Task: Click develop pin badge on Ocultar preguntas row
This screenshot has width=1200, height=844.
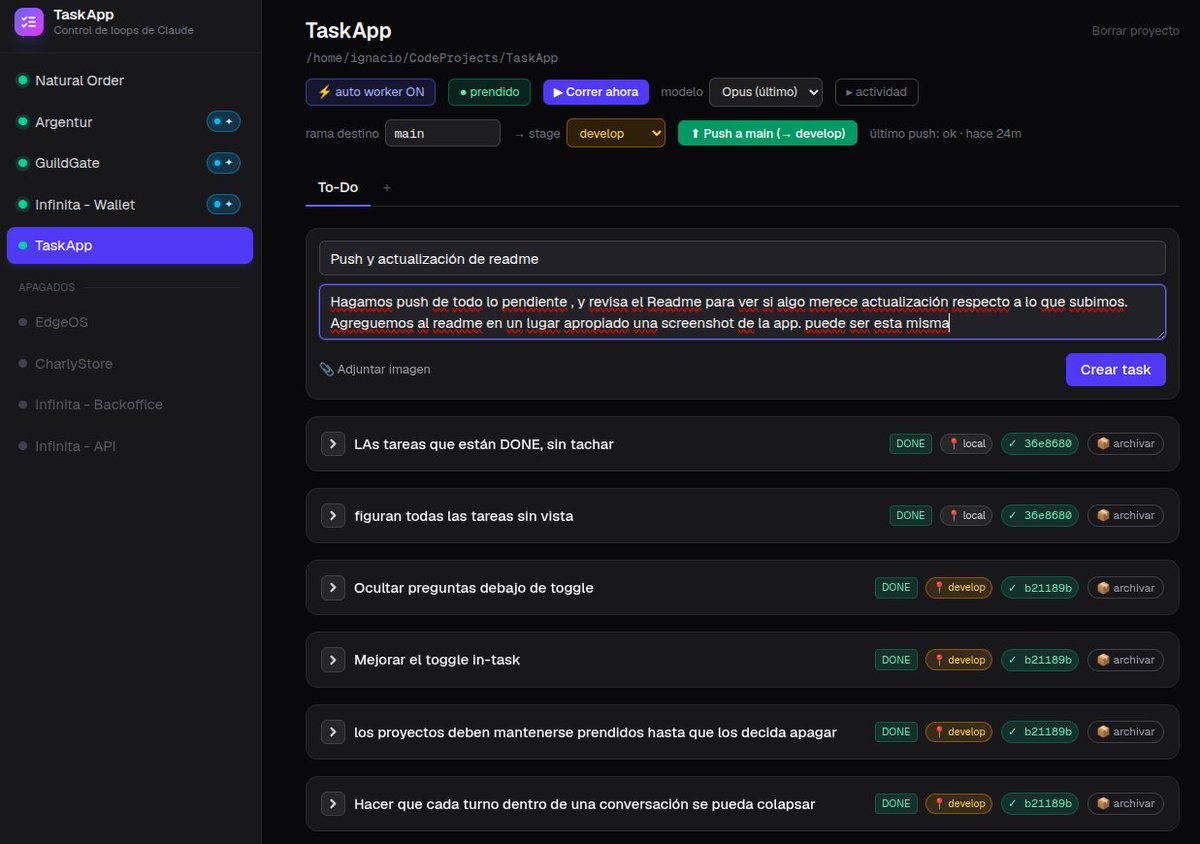Action: (959, 588)
